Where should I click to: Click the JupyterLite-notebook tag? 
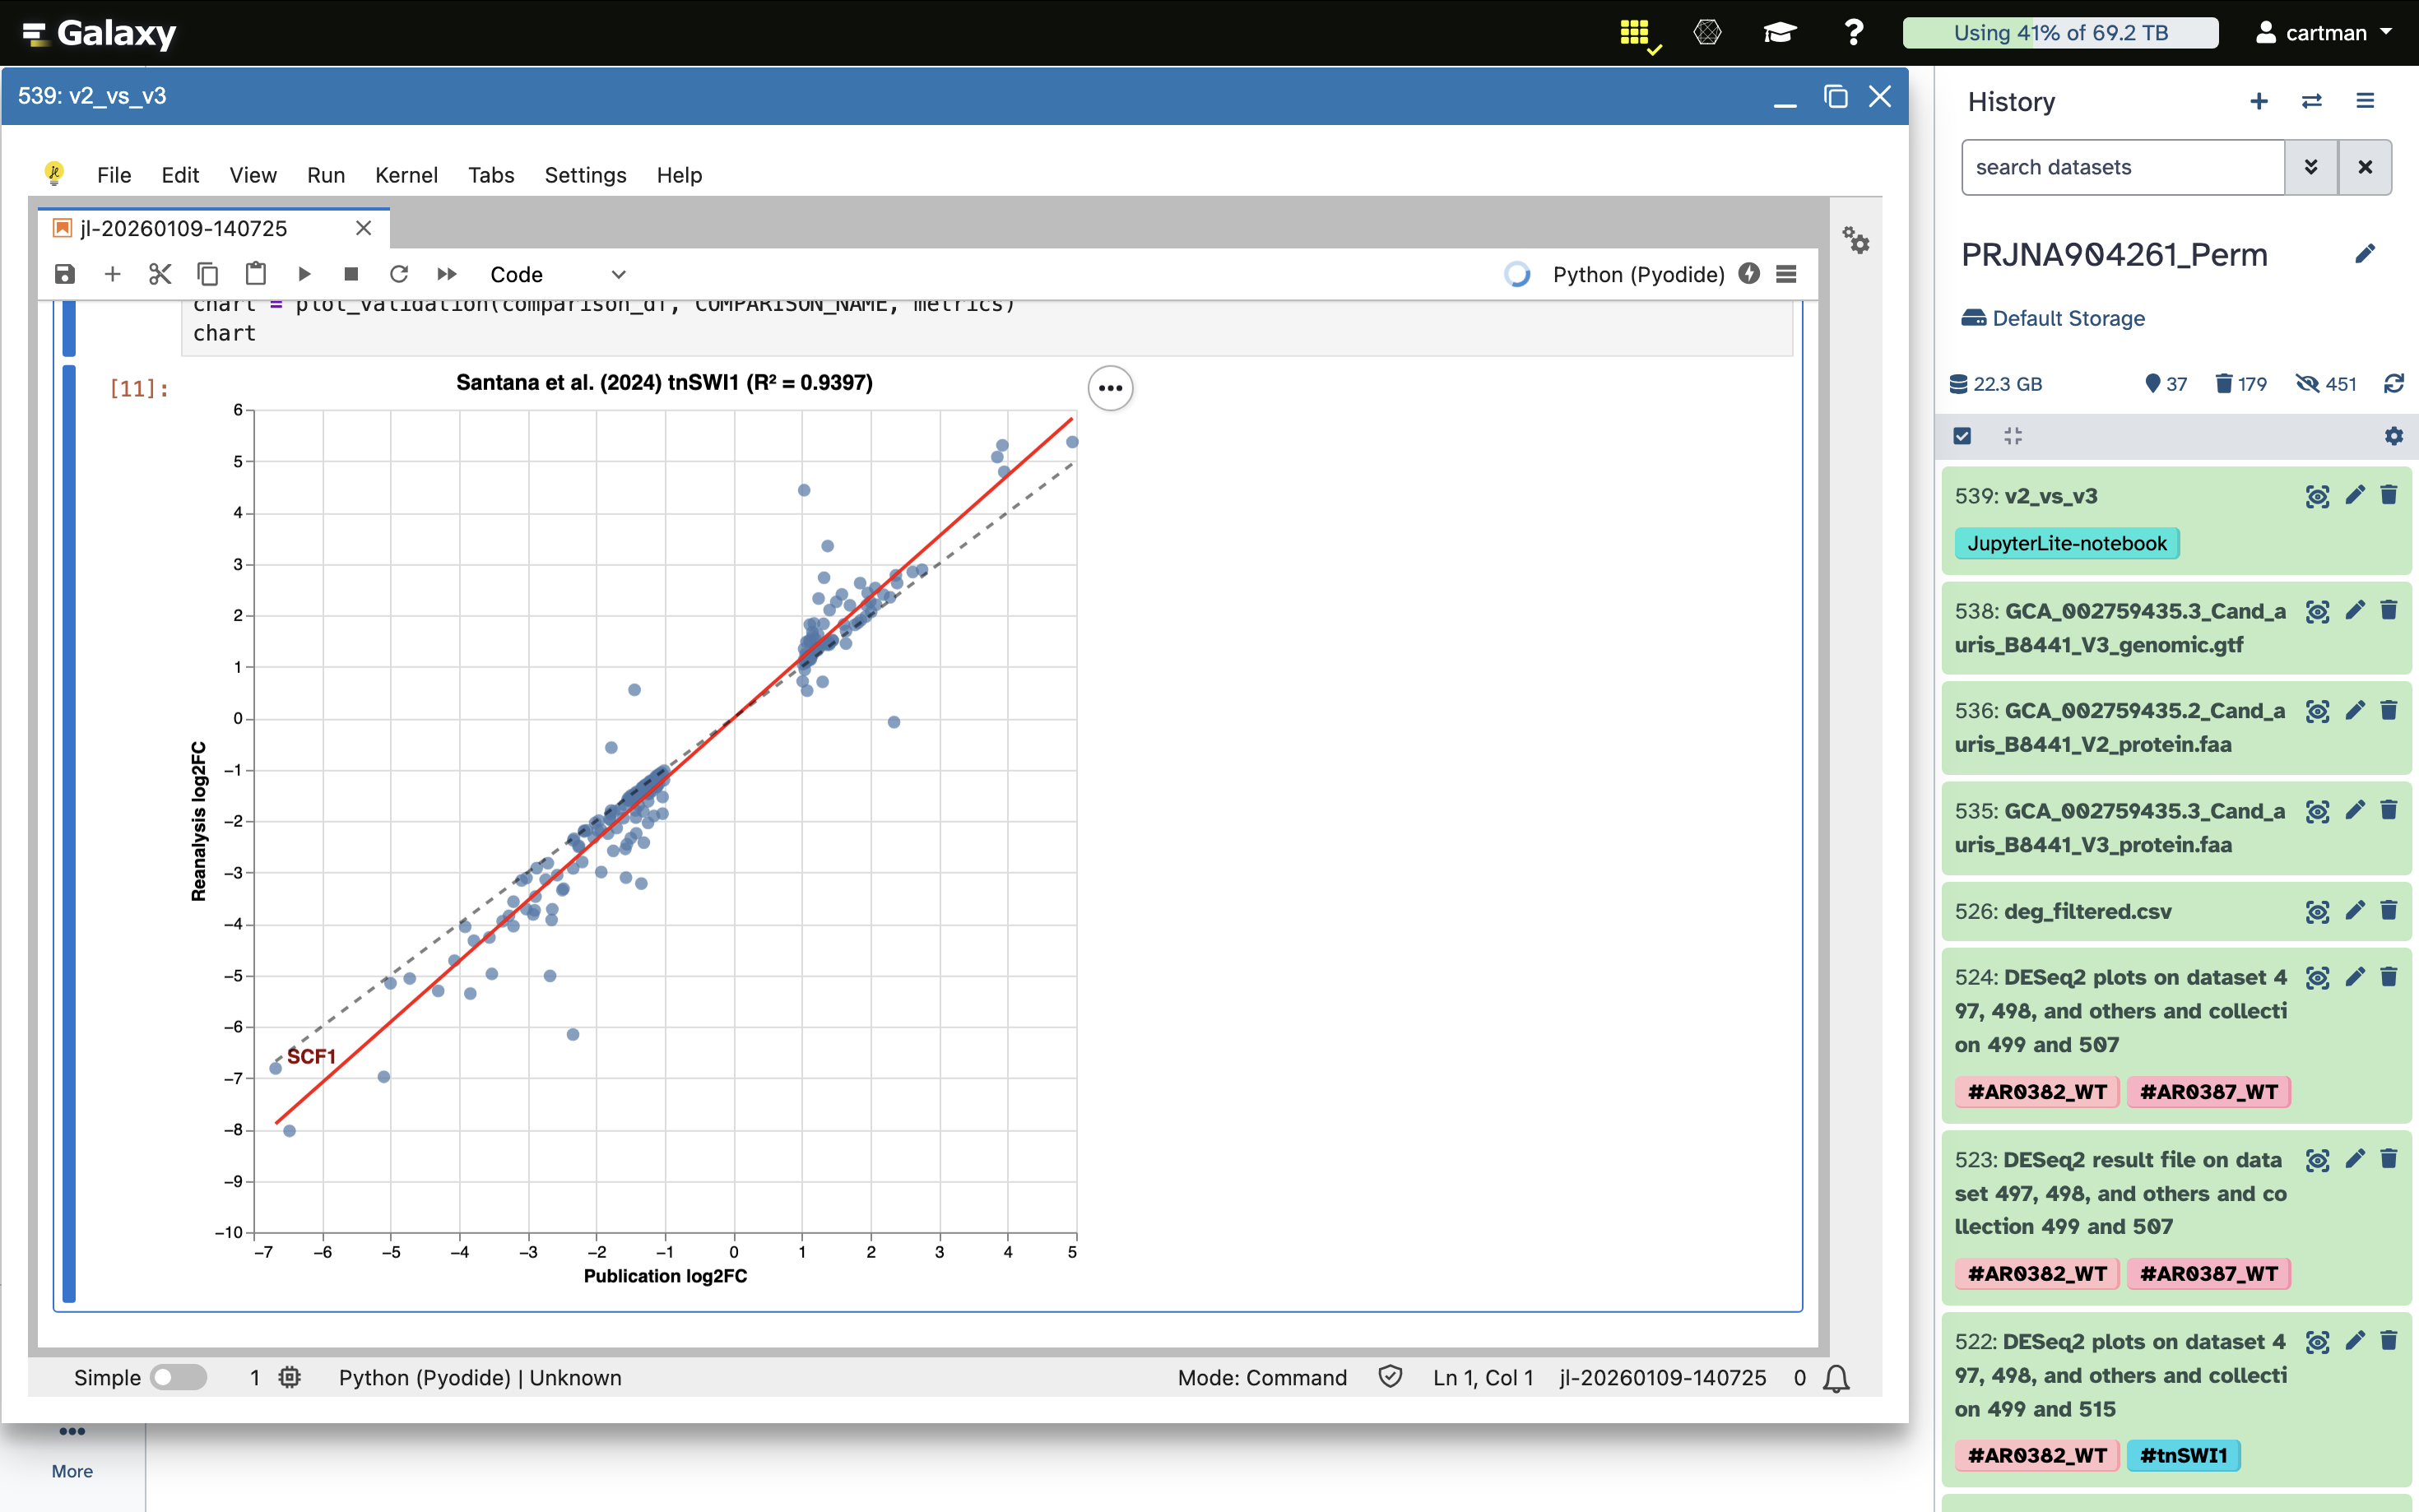click(2067, 543)
